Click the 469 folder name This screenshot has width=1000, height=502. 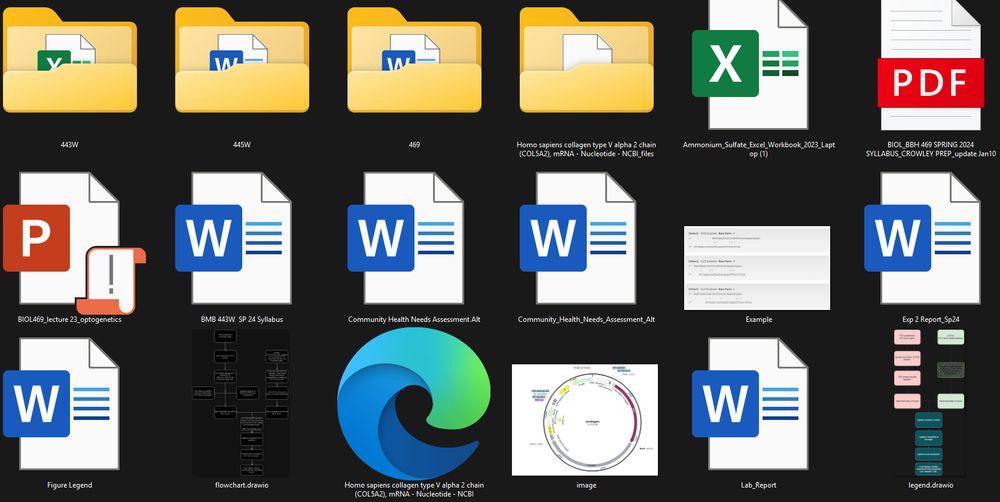414,145
